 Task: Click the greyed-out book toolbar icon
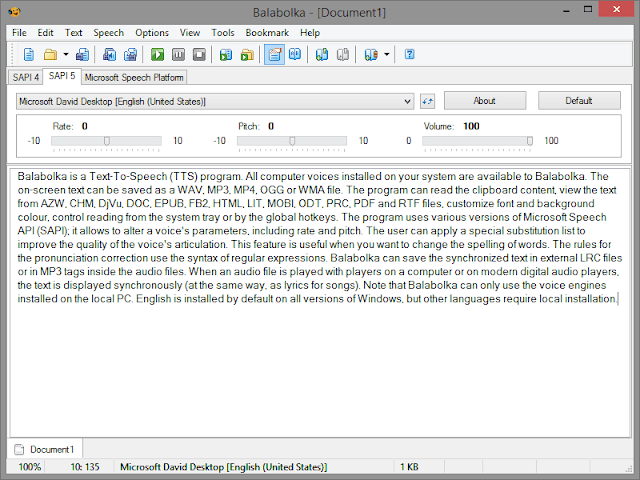[x=342, y=54]
